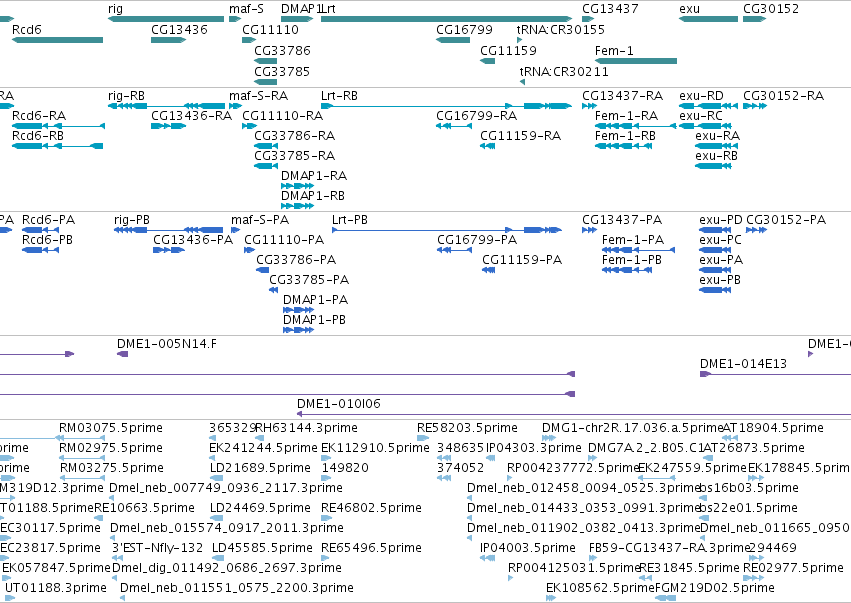Click the DMAP1-RB transcript label

pos(313,195)
